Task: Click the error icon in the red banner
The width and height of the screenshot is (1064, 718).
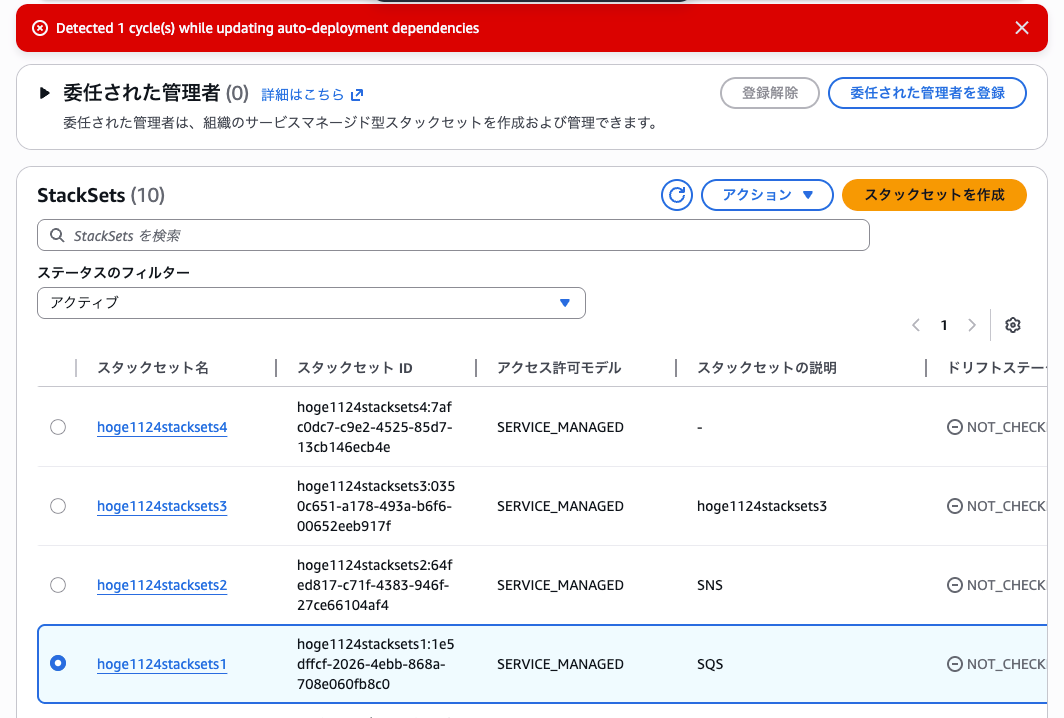Action: click(40, 28)
